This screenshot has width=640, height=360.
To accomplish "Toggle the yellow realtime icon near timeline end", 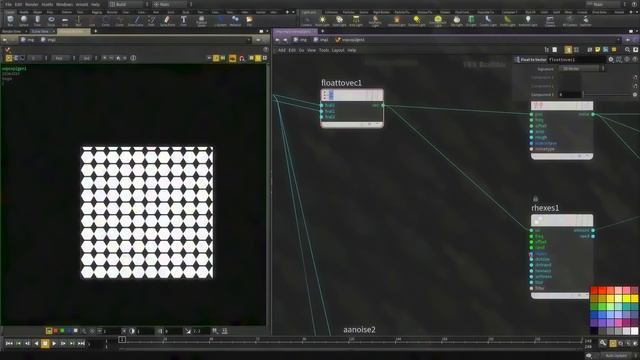I will 613,344.
